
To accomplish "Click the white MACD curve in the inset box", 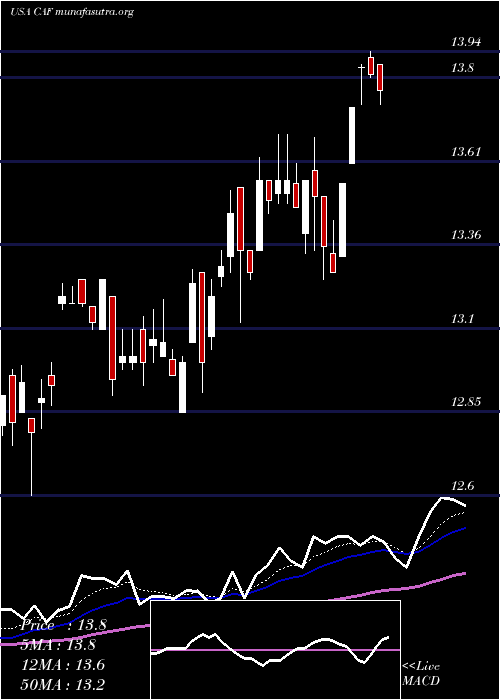I will click(270, 650).
